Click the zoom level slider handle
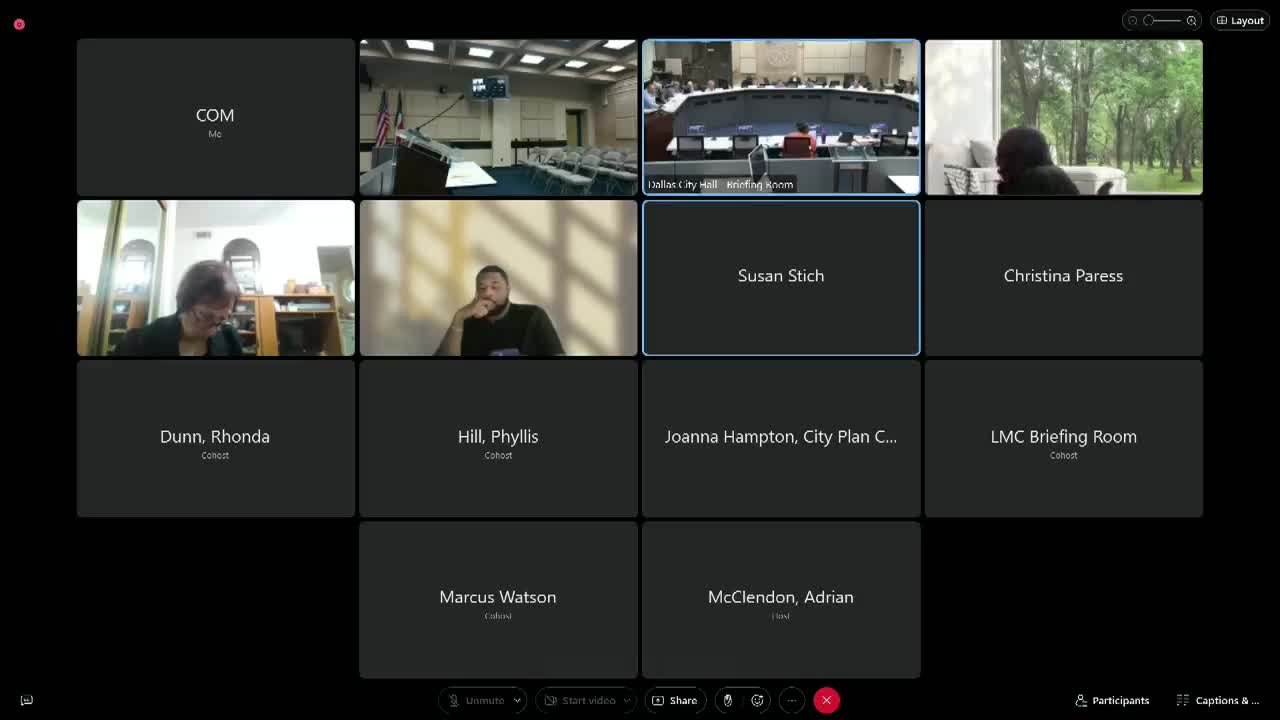 [x=1150, y=20]
